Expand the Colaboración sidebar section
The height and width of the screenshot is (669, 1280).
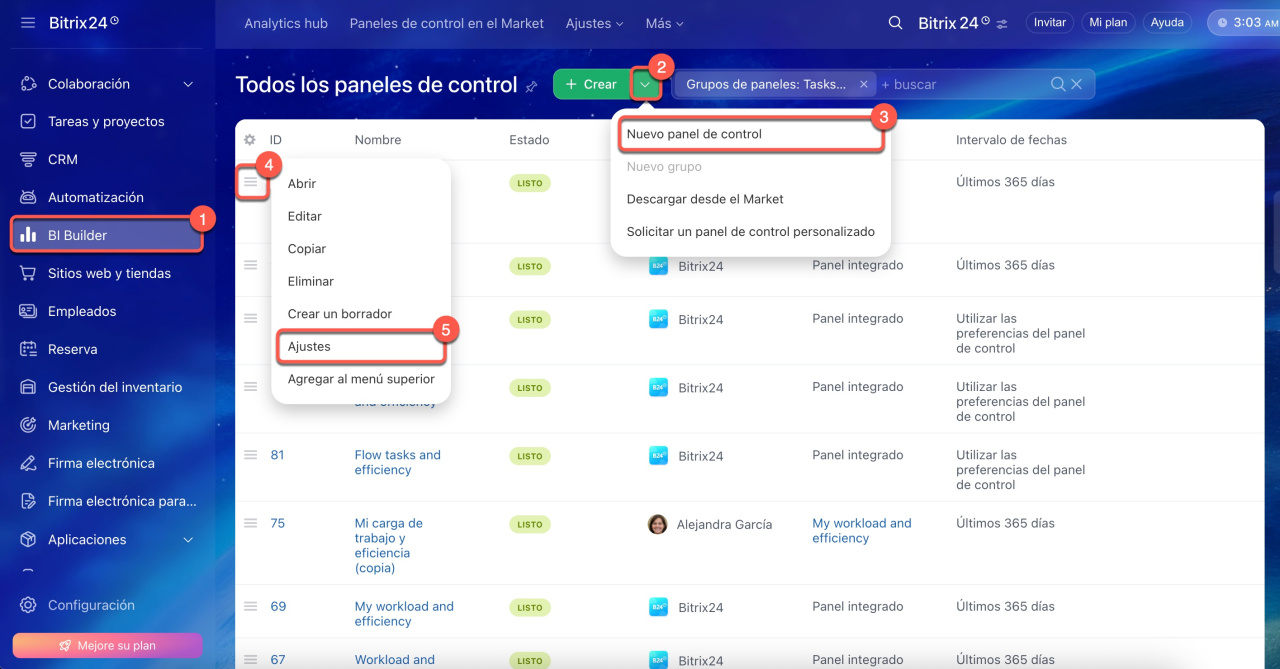188,84
